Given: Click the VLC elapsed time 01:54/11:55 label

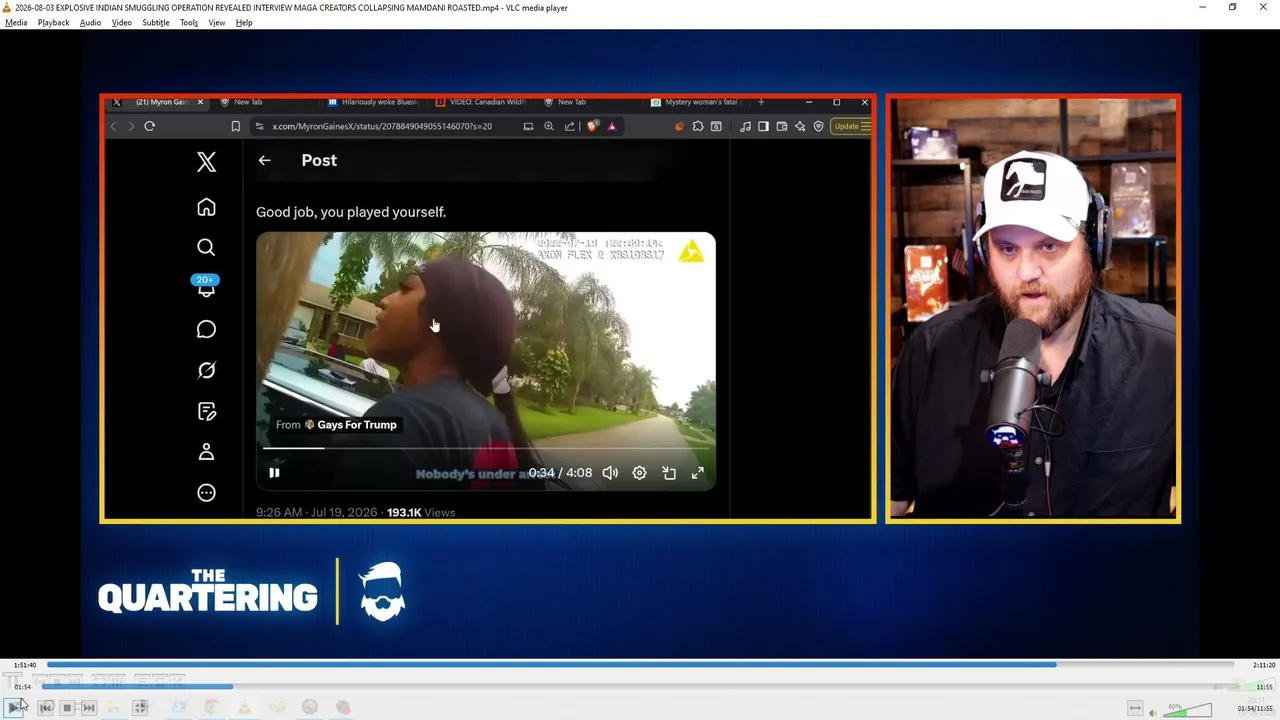Looking at the screenshot, I should tap(1254, 709).
